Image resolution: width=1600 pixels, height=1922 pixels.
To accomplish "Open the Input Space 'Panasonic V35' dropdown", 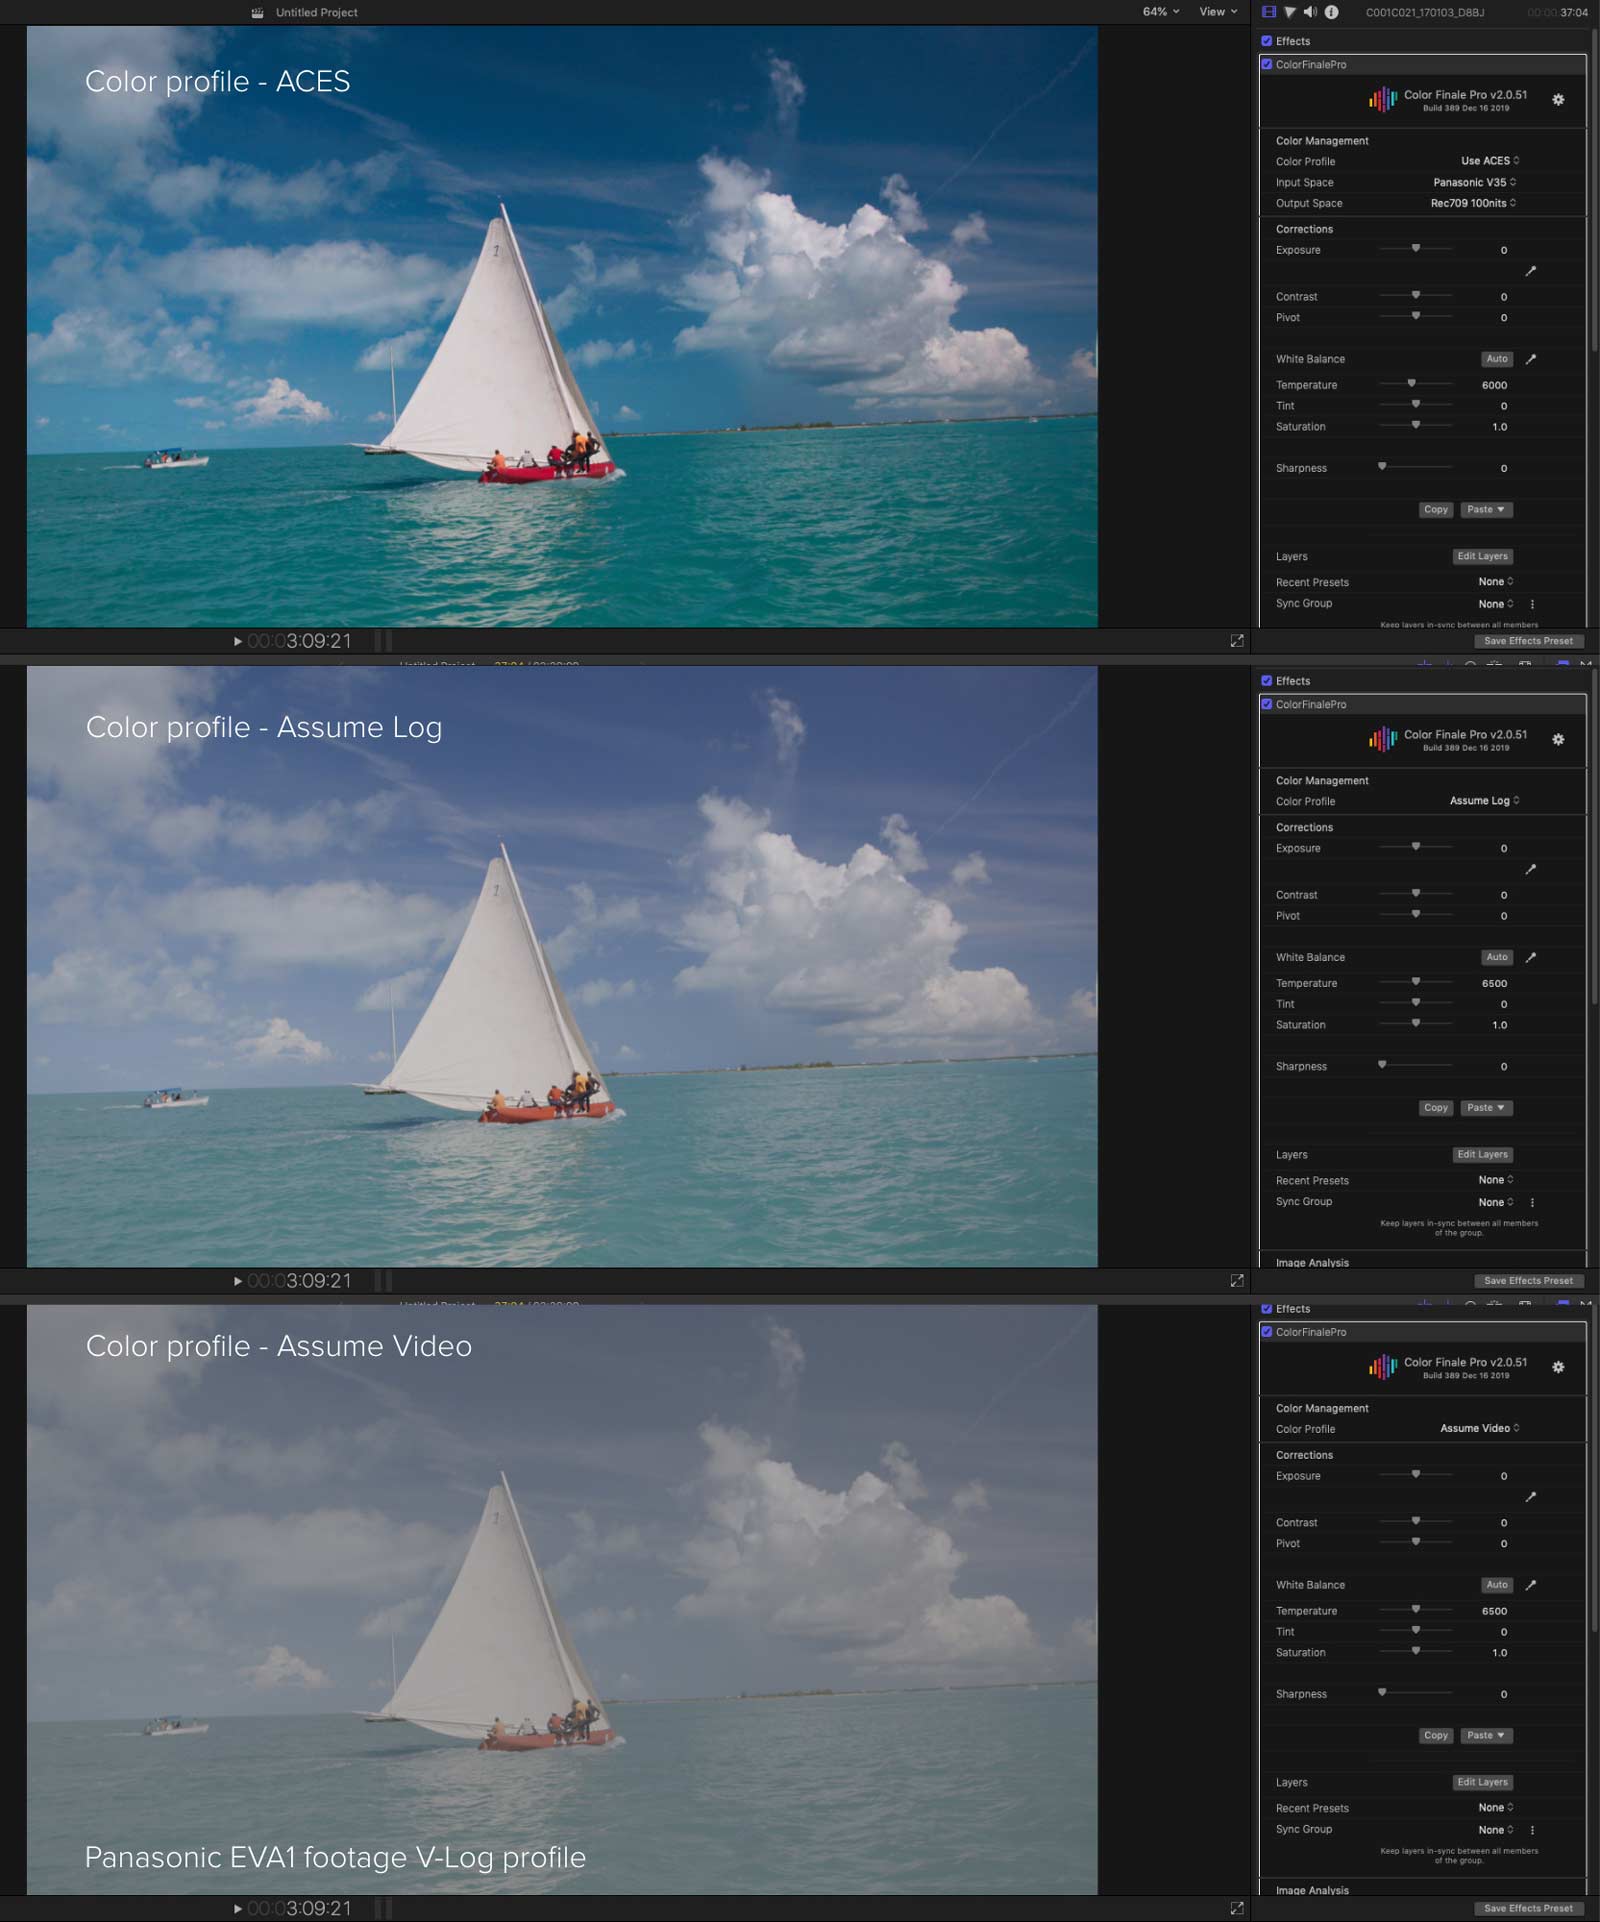I will point(1475,182).
